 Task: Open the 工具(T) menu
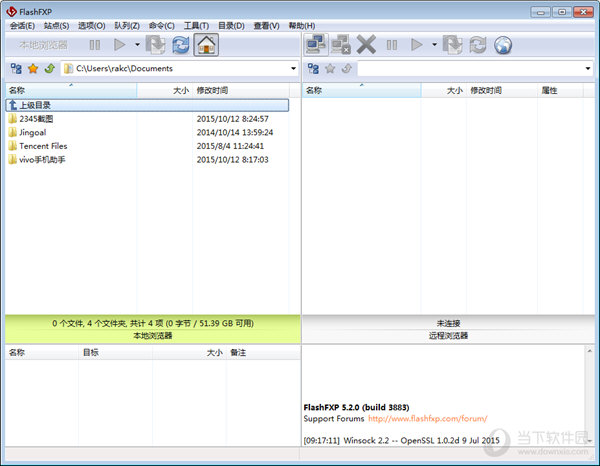[x=196, y=25]
